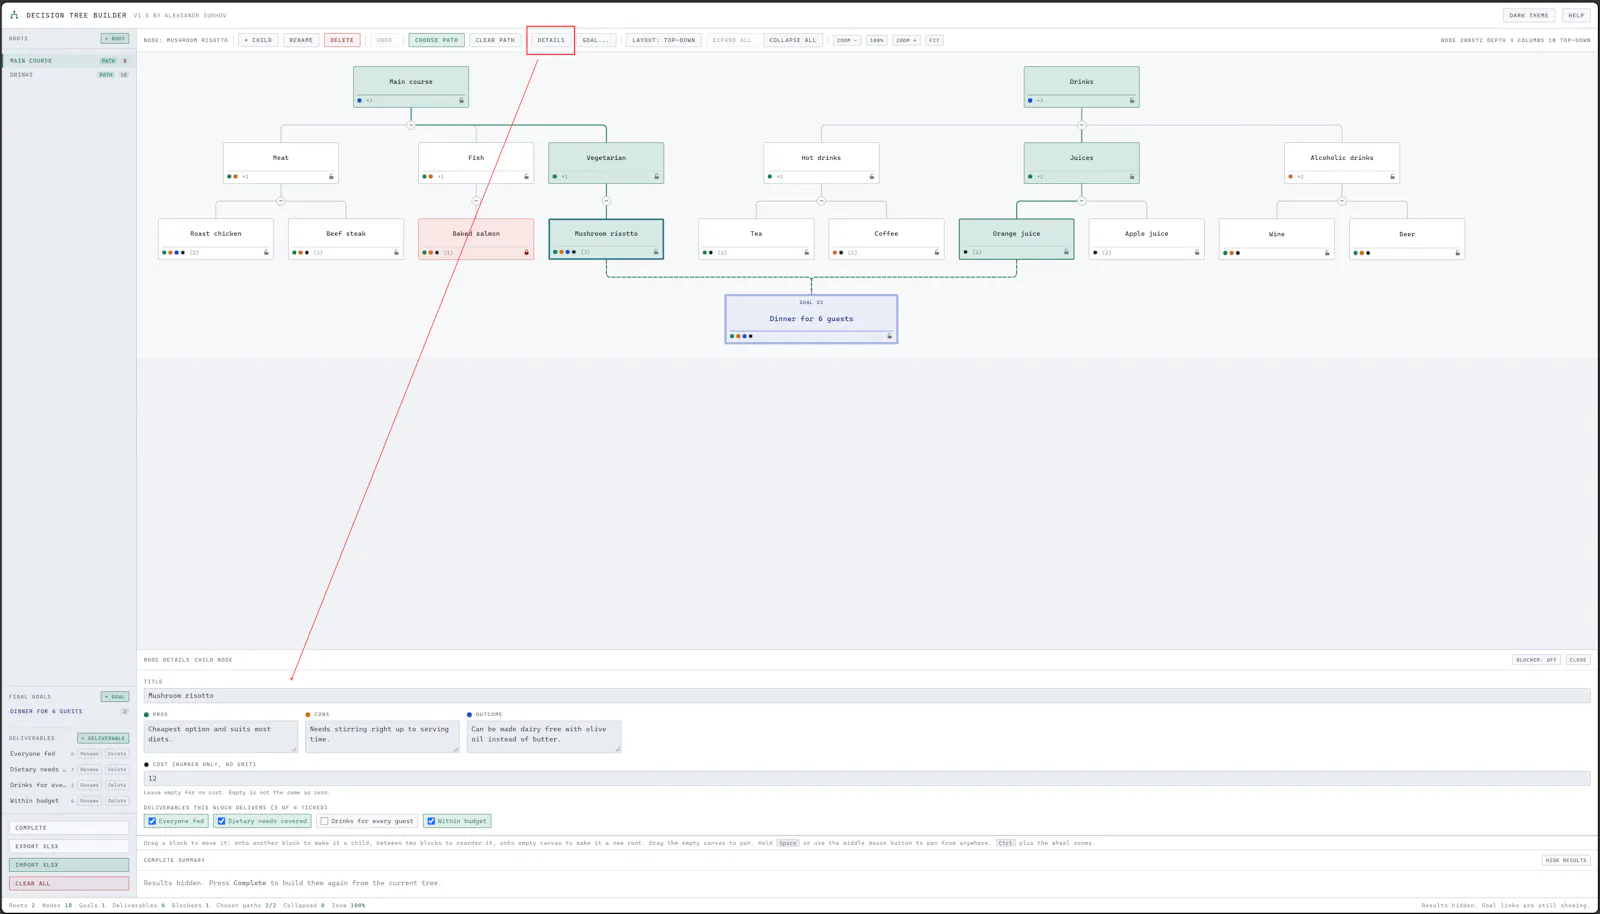This screenshot has height=914, width=1600.
Task: Click the lock icon on Juices node
Action: pos(1132,176)
